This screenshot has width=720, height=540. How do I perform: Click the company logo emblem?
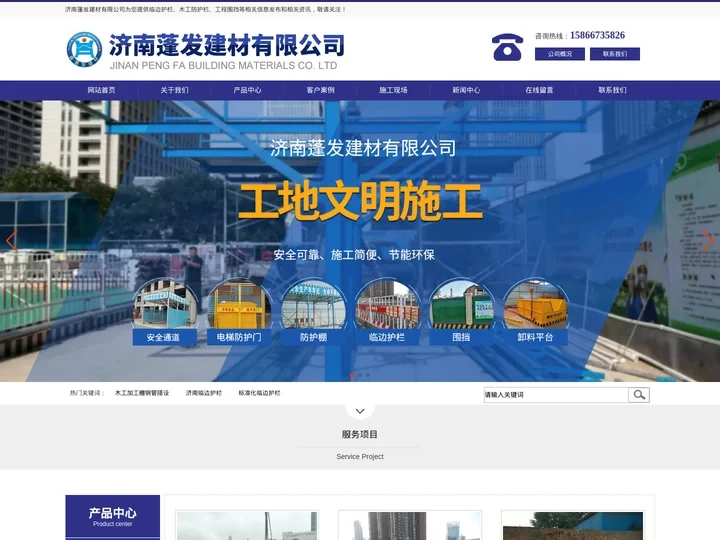[x=84, y=49]
